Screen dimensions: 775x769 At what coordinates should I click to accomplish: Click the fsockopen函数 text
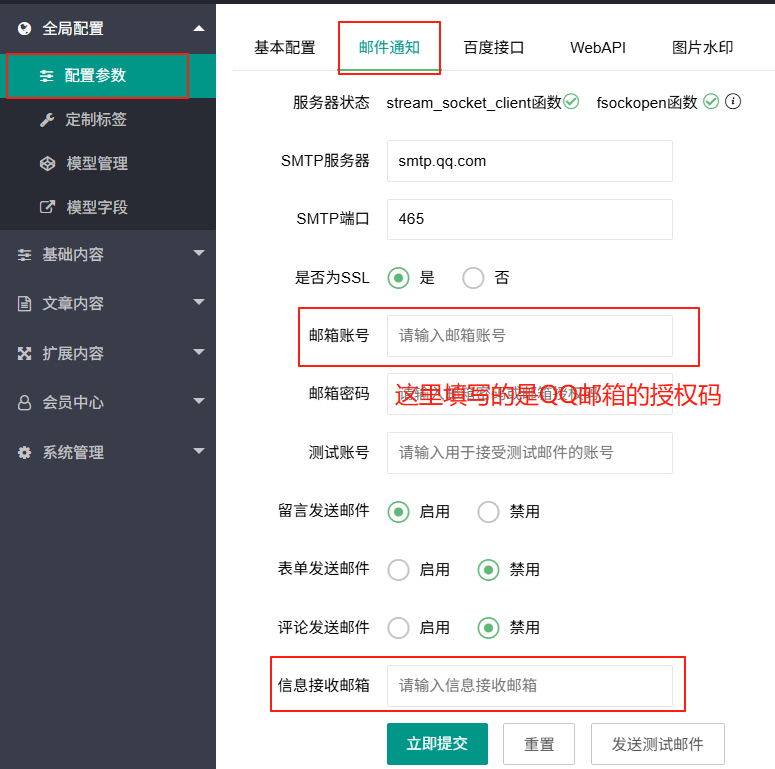click(x=646, y=103)
